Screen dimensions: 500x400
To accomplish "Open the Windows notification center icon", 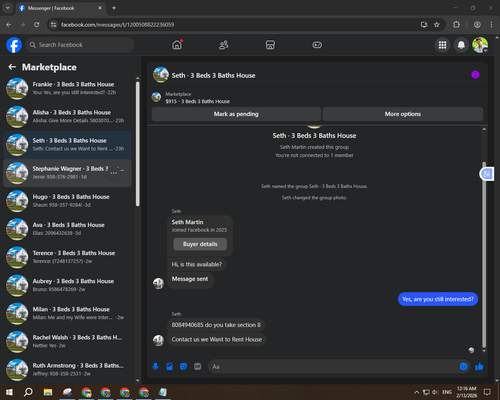I will pyautogui.click(x=487, y=392).
